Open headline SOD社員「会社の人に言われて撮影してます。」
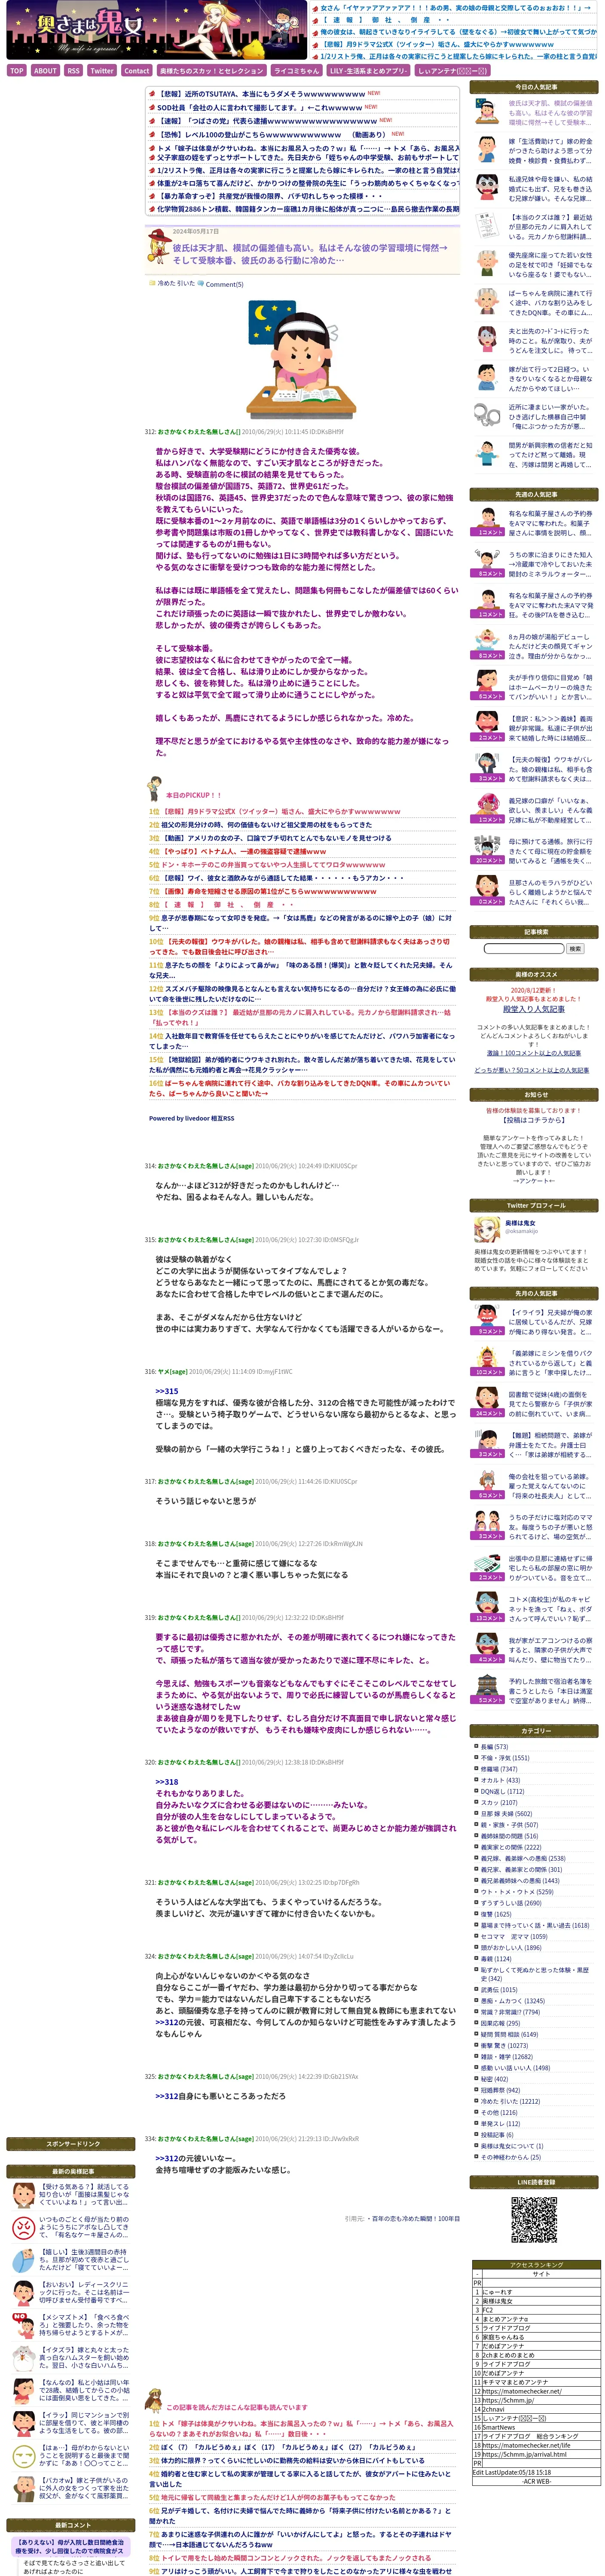This screenshot has width=605, height=2576. [x=260, y=107]
